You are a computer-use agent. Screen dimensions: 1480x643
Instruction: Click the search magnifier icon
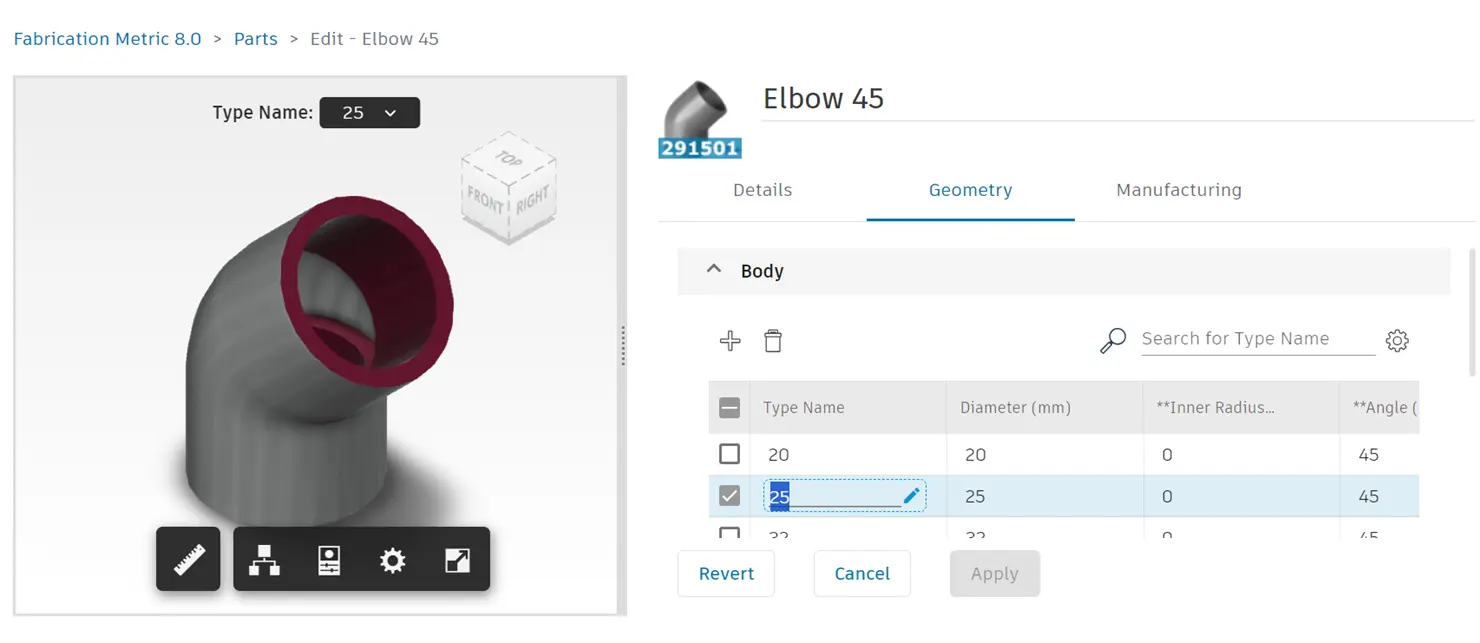[1112, 340]
